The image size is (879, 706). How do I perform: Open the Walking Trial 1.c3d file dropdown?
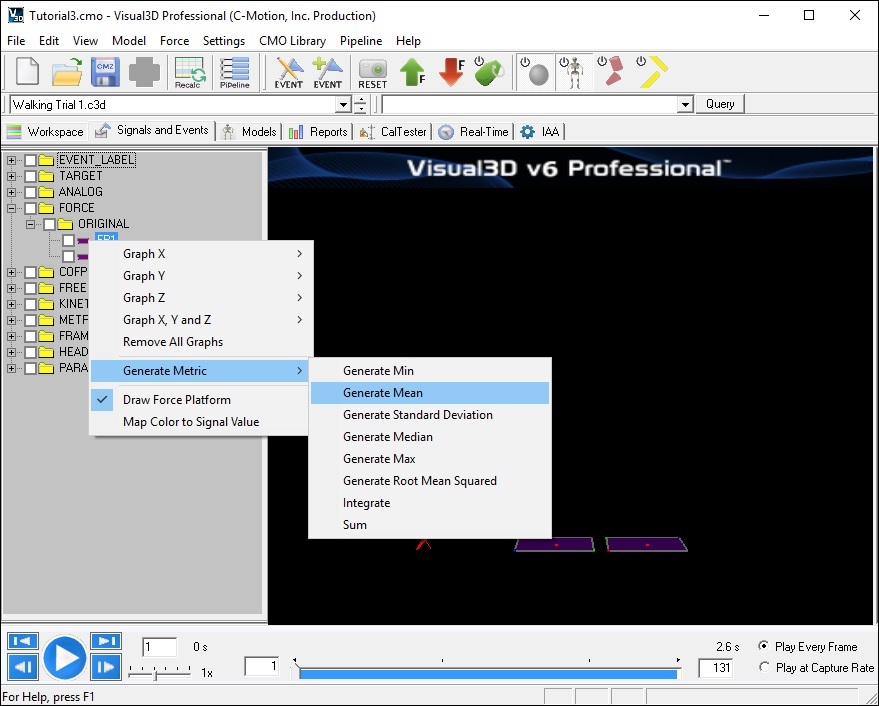tap(343, 105)
